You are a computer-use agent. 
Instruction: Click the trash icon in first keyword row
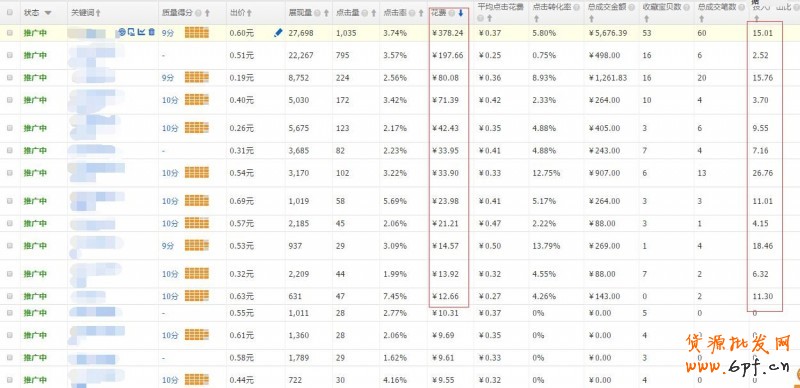[x=152, y=32]
